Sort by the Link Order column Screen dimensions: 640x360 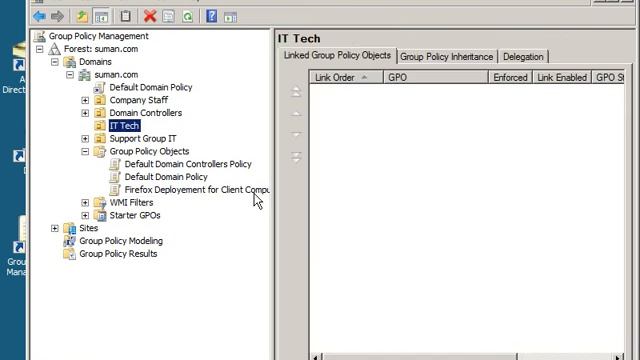coord(346,77)
